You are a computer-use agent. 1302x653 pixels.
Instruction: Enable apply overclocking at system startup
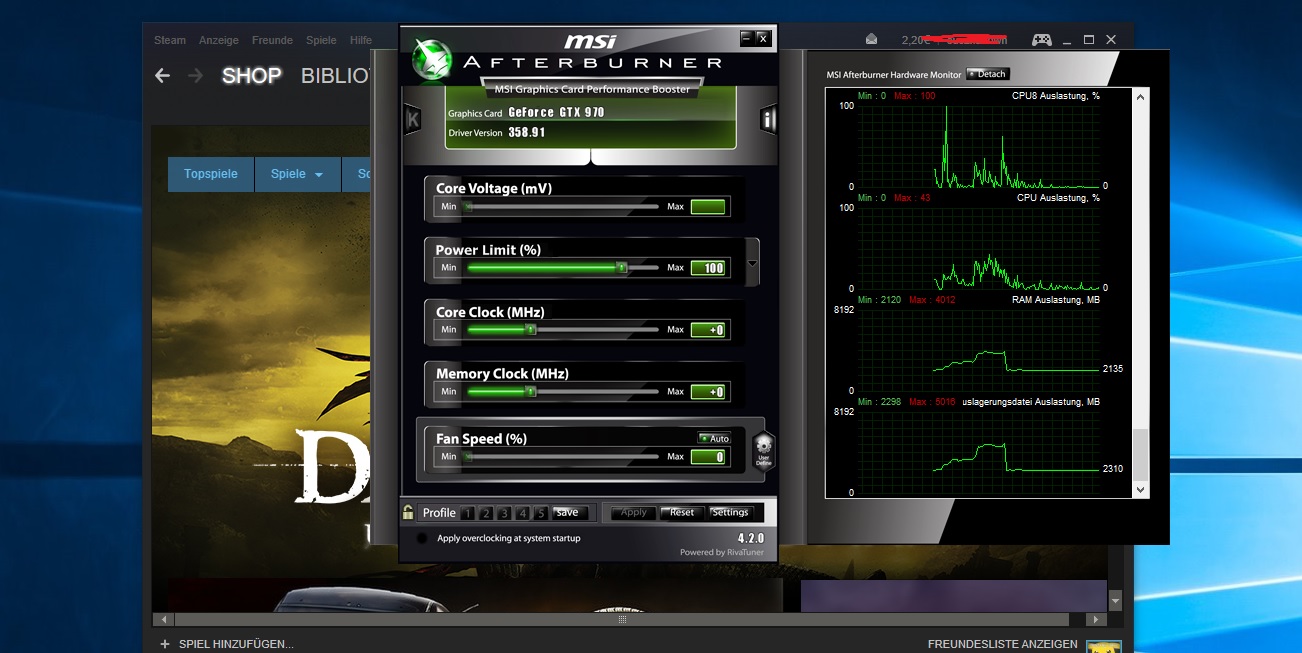click(421, 538)
